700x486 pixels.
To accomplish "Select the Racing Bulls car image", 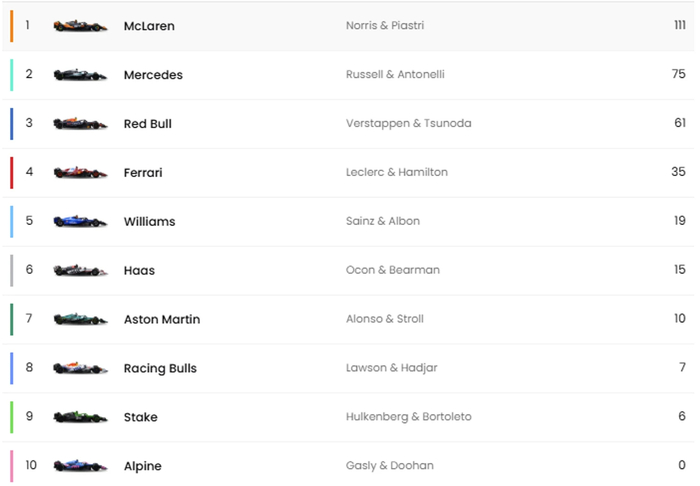I will [x=80, y=368].
